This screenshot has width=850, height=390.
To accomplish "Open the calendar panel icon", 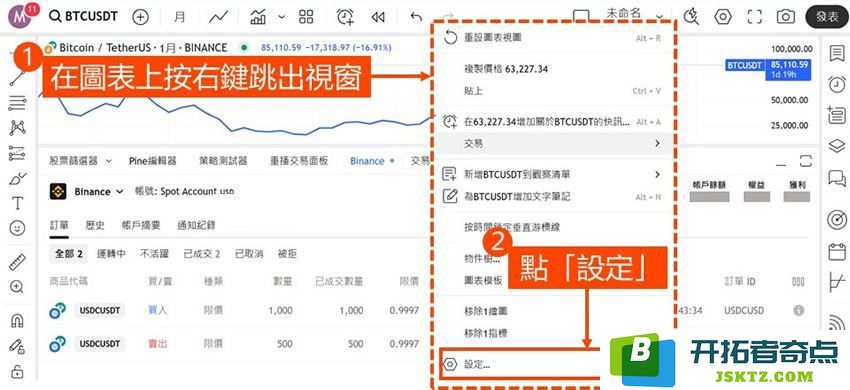I will click(x=837, y=252).
